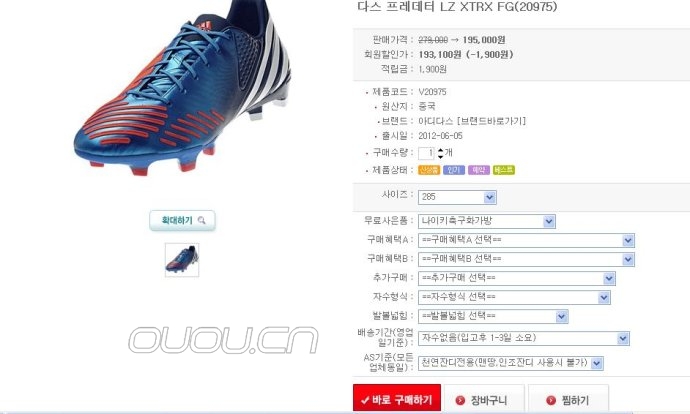Click the quantity input field

pyautogui.click(x=426, y=153)
